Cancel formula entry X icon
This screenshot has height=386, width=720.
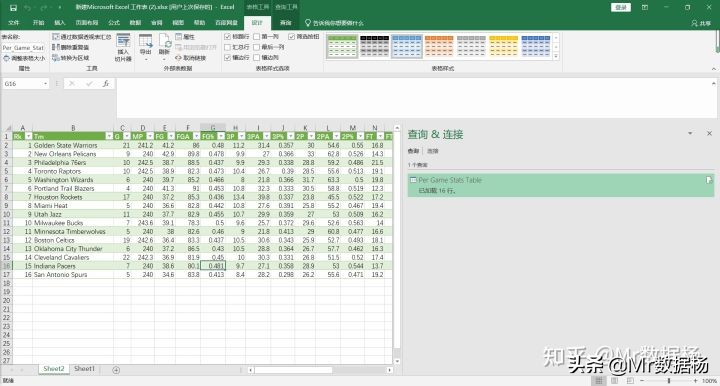click(72, 84)
